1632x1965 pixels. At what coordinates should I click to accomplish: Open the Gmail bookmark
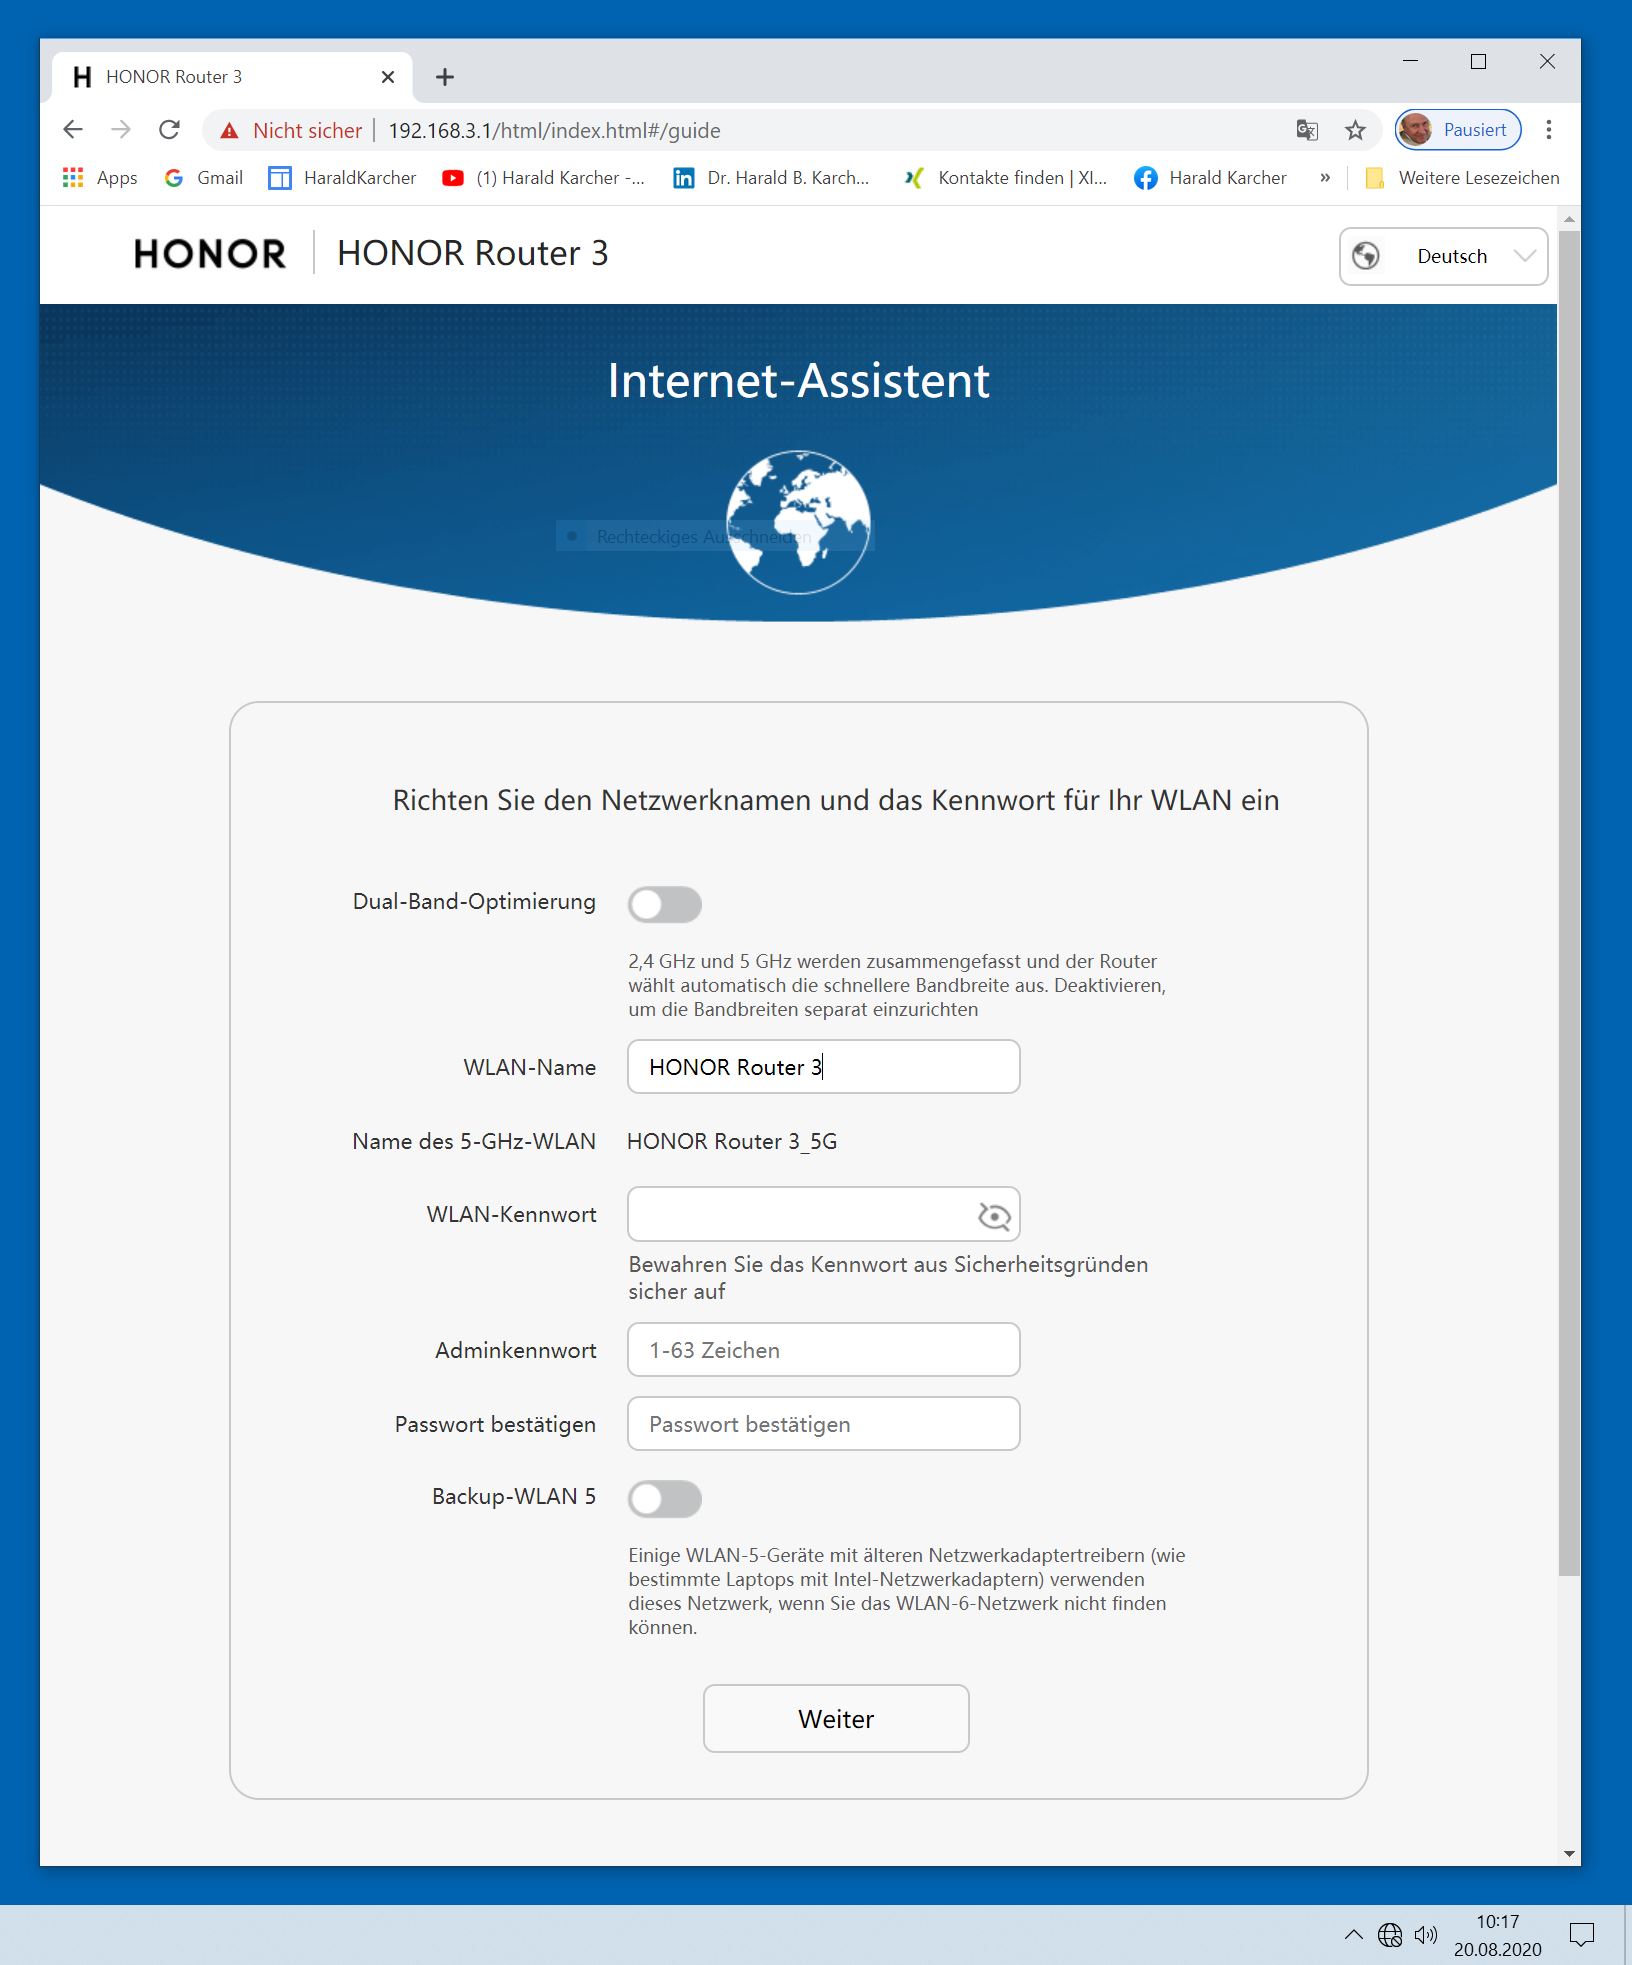tap(204, 178)
